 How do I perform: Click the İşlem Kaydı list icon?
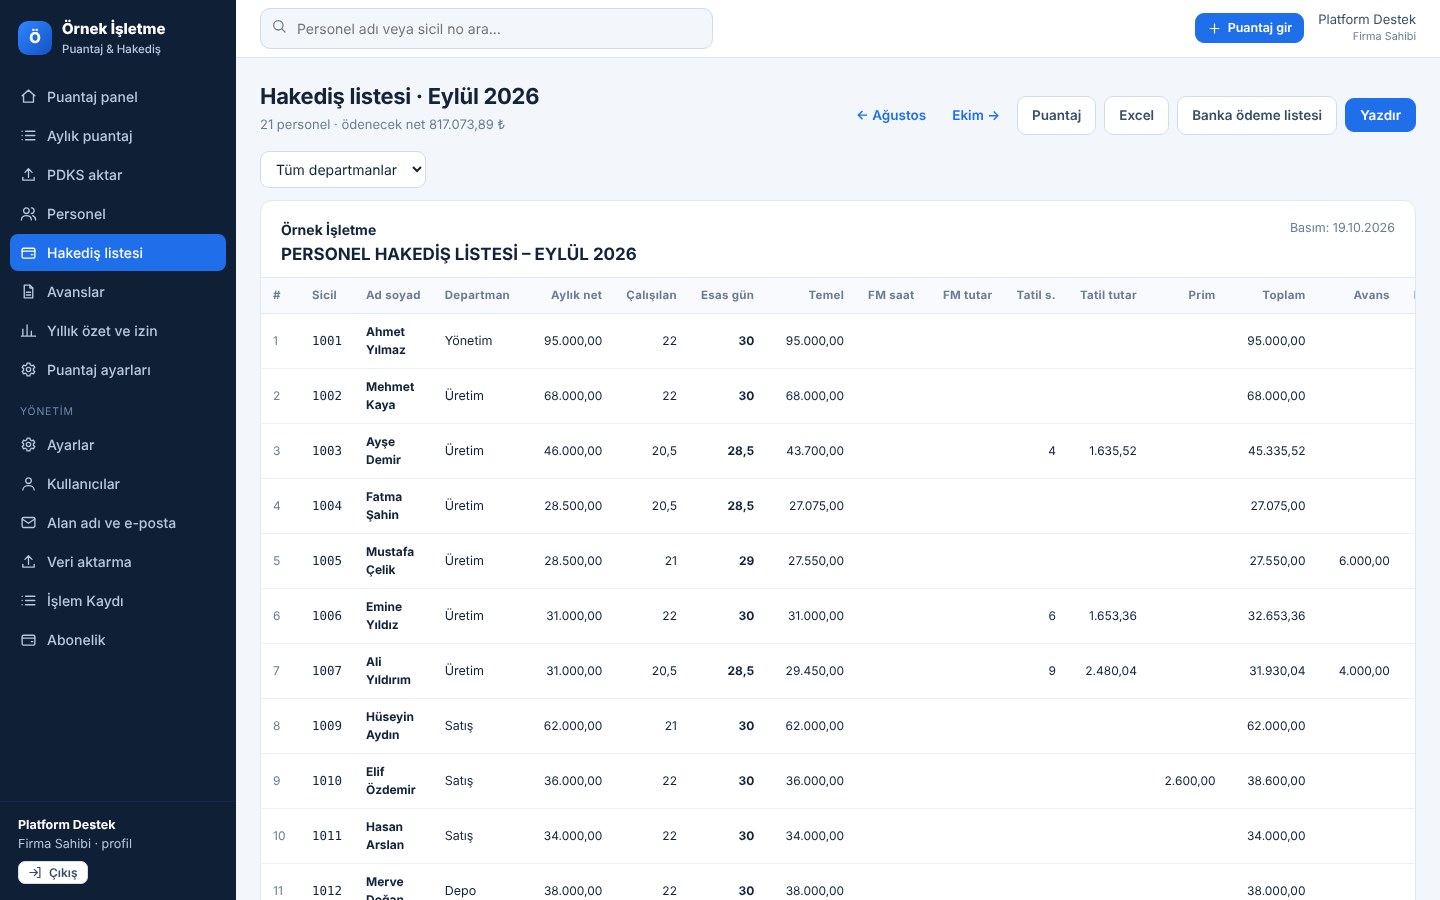(x=28, y=601)
